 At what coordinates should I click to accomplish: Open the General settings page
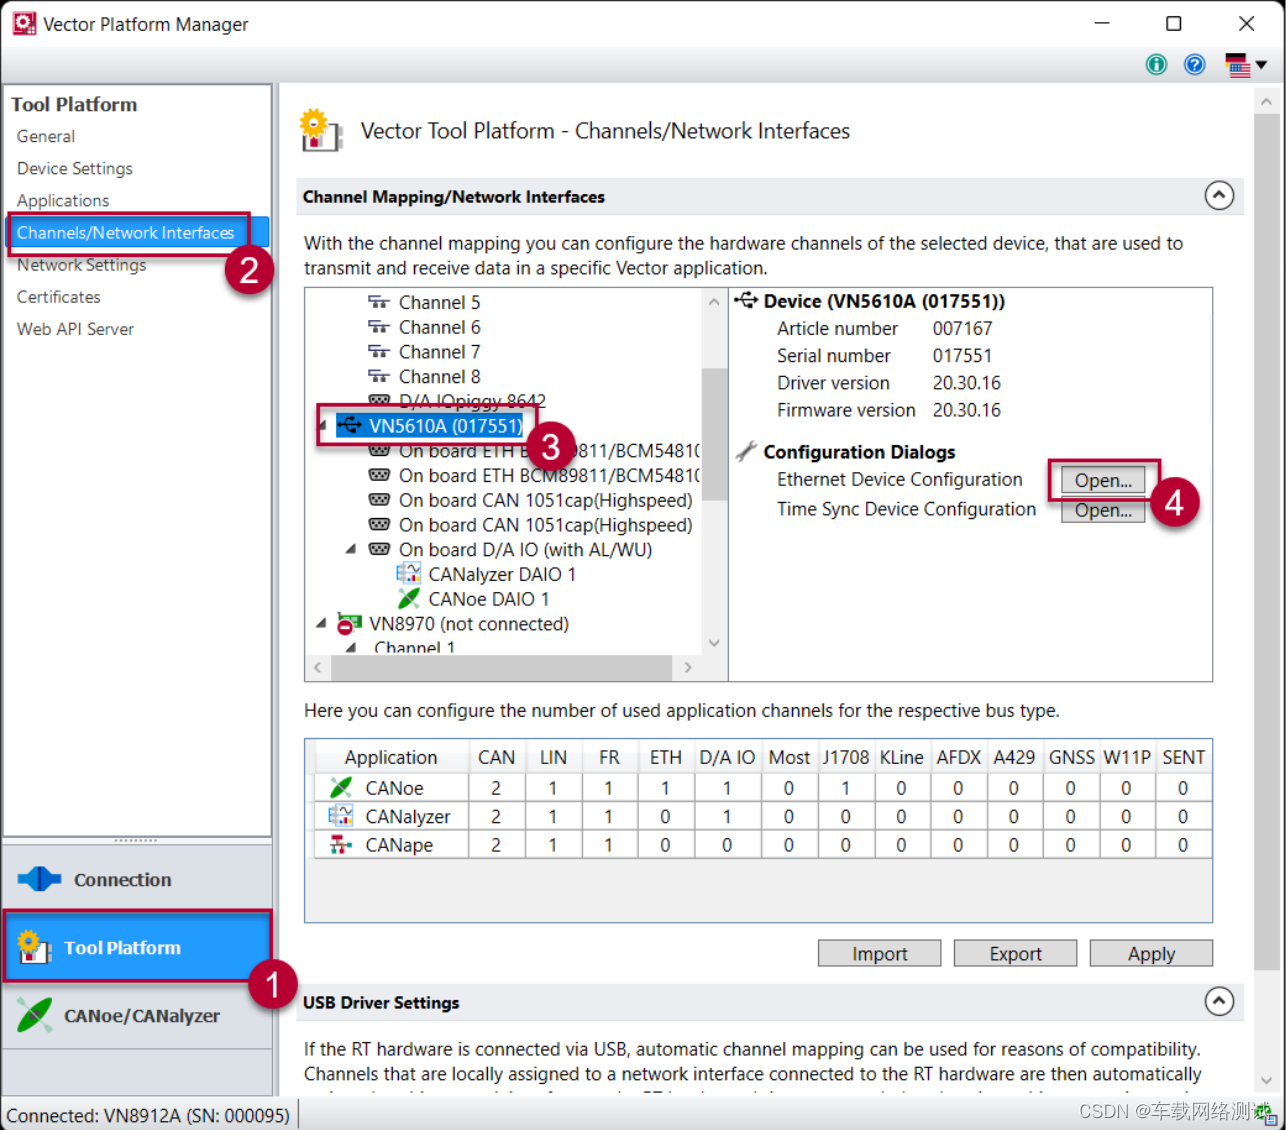[x=46, y=136]
